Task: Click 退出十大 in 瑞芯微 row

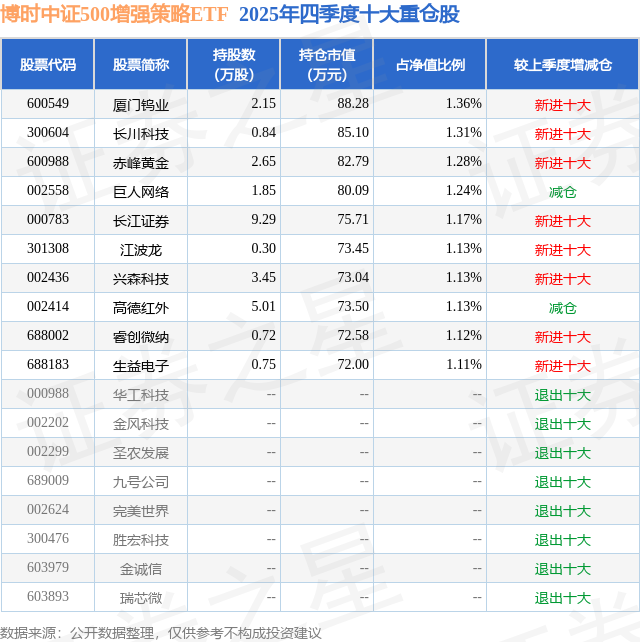Action: (x=563, y=599)
